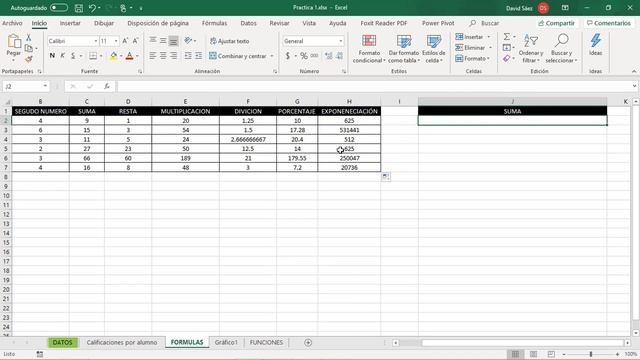640x360 pixels.
Task: Apply percent style format
Action: (304, 56)
